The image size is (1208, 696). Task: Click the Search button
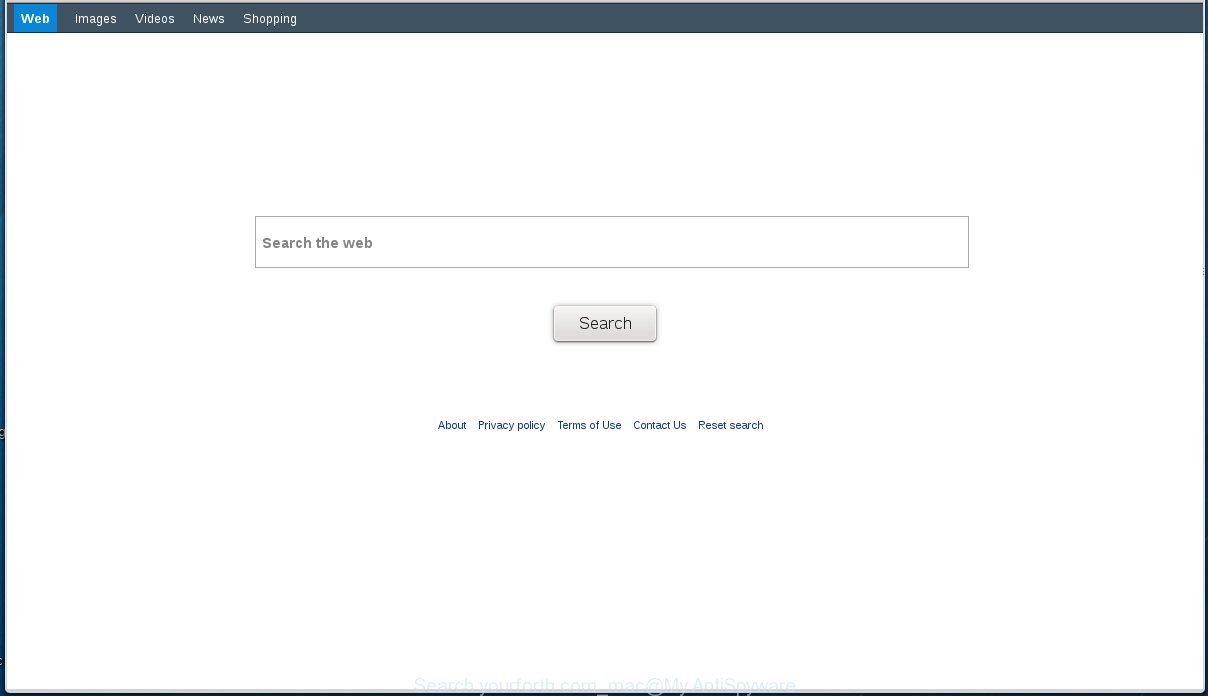pos(605,323)
